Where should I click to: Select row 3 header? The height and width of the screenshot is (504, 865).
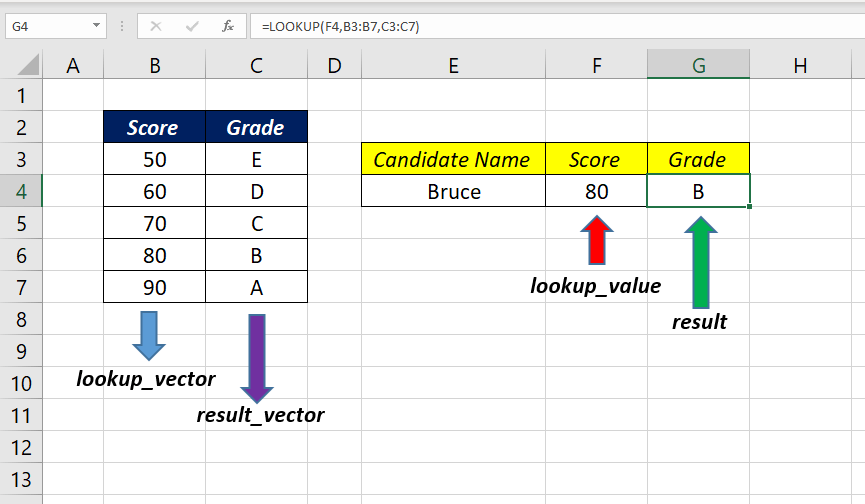click(x=21, y=159)
